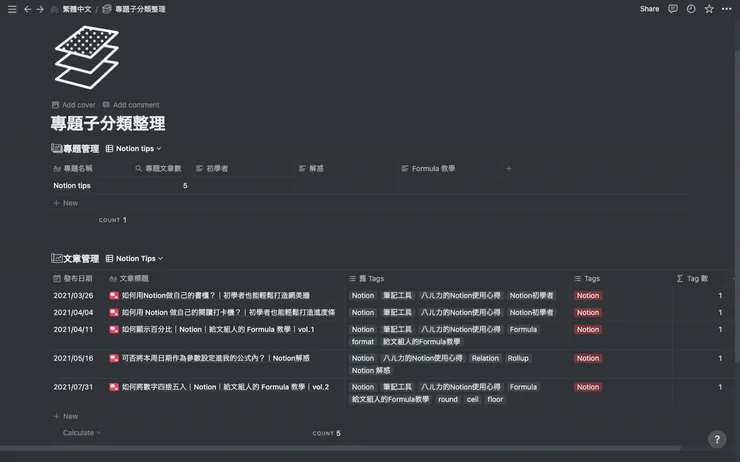
Task: Click the 初學者 column header
Action: pos(212,168)
